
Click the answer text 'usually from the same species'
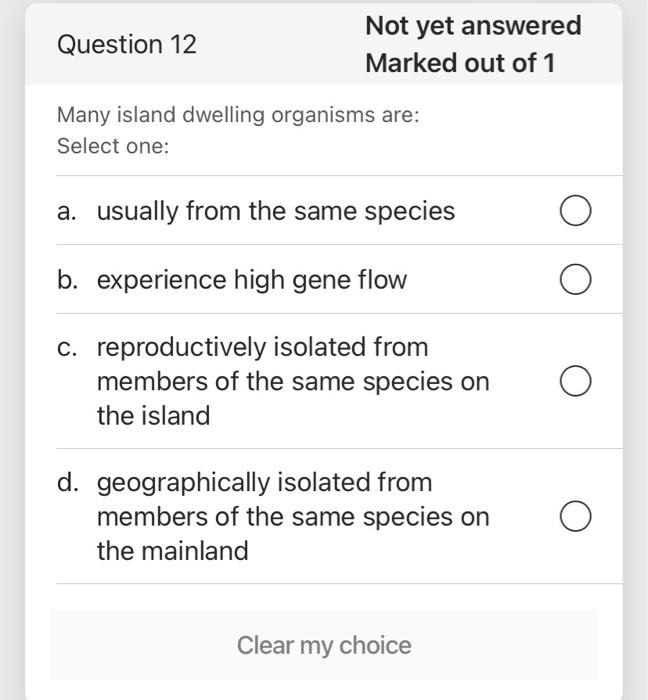point(275,212)
